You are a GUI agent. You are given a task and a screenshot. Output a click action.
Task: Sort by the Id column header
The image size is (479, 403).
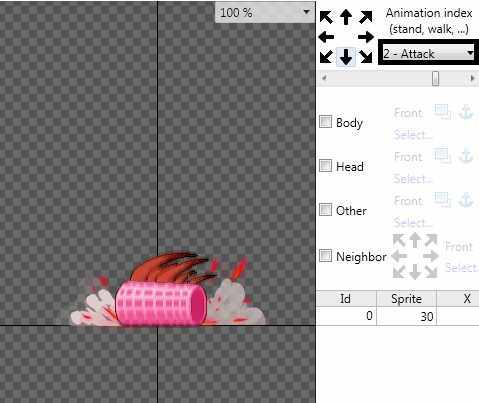tap(346, 299)
